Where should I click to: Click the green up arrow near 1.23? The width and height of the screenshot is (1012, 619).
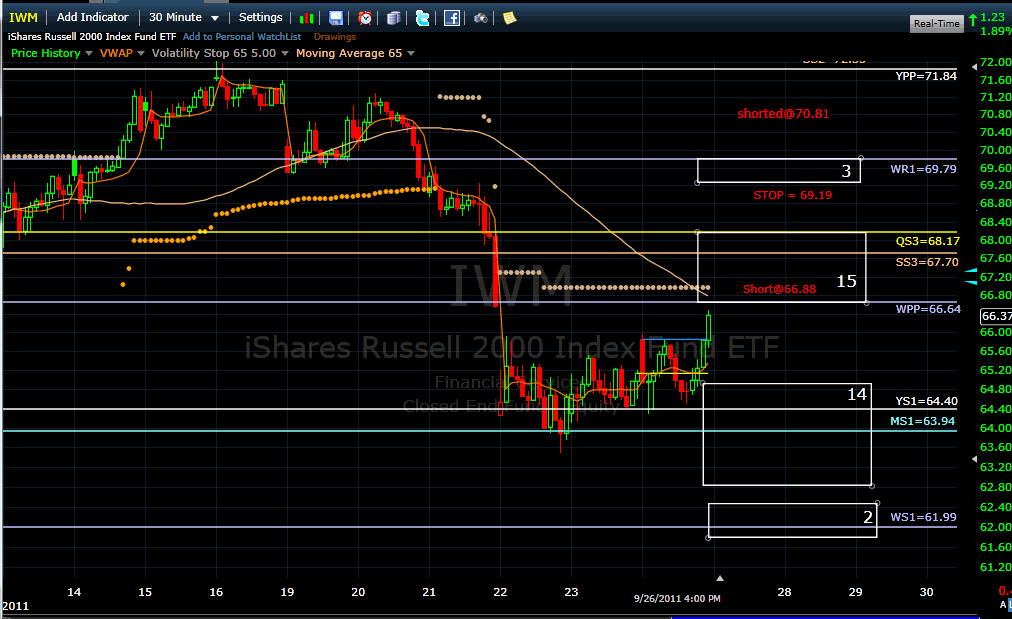[973, 20]
